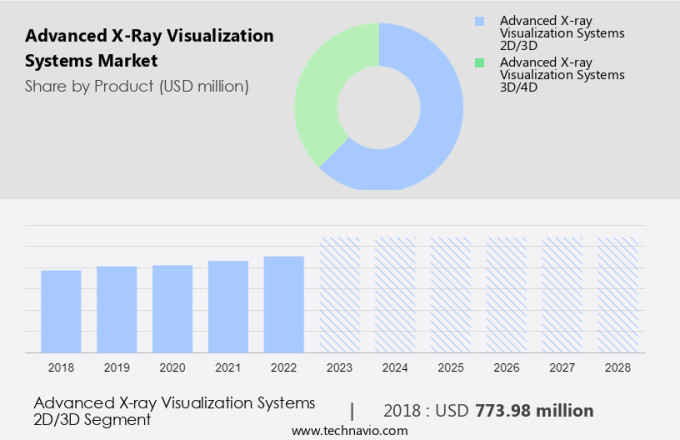The height and width of the screenshot is (440, 680).
Task: Click the solid blue bar for 2020
Action: pyautogui.click(x=172, y=308)
